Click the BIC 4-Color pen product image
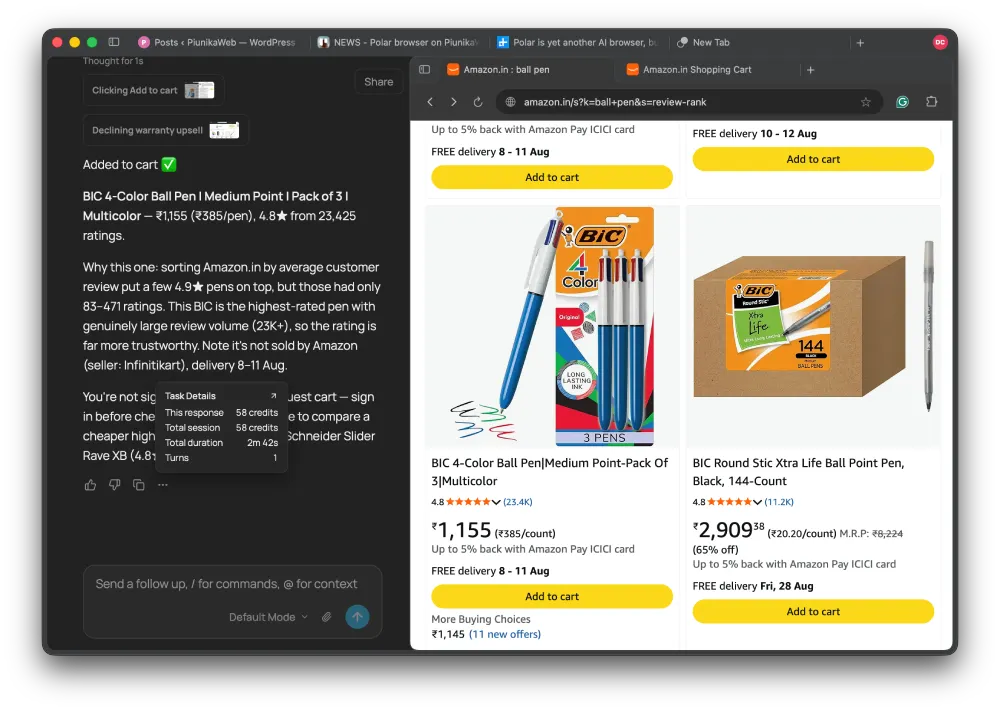Image resolution: width=1000 pixels, height=711 pixels. 552,326
